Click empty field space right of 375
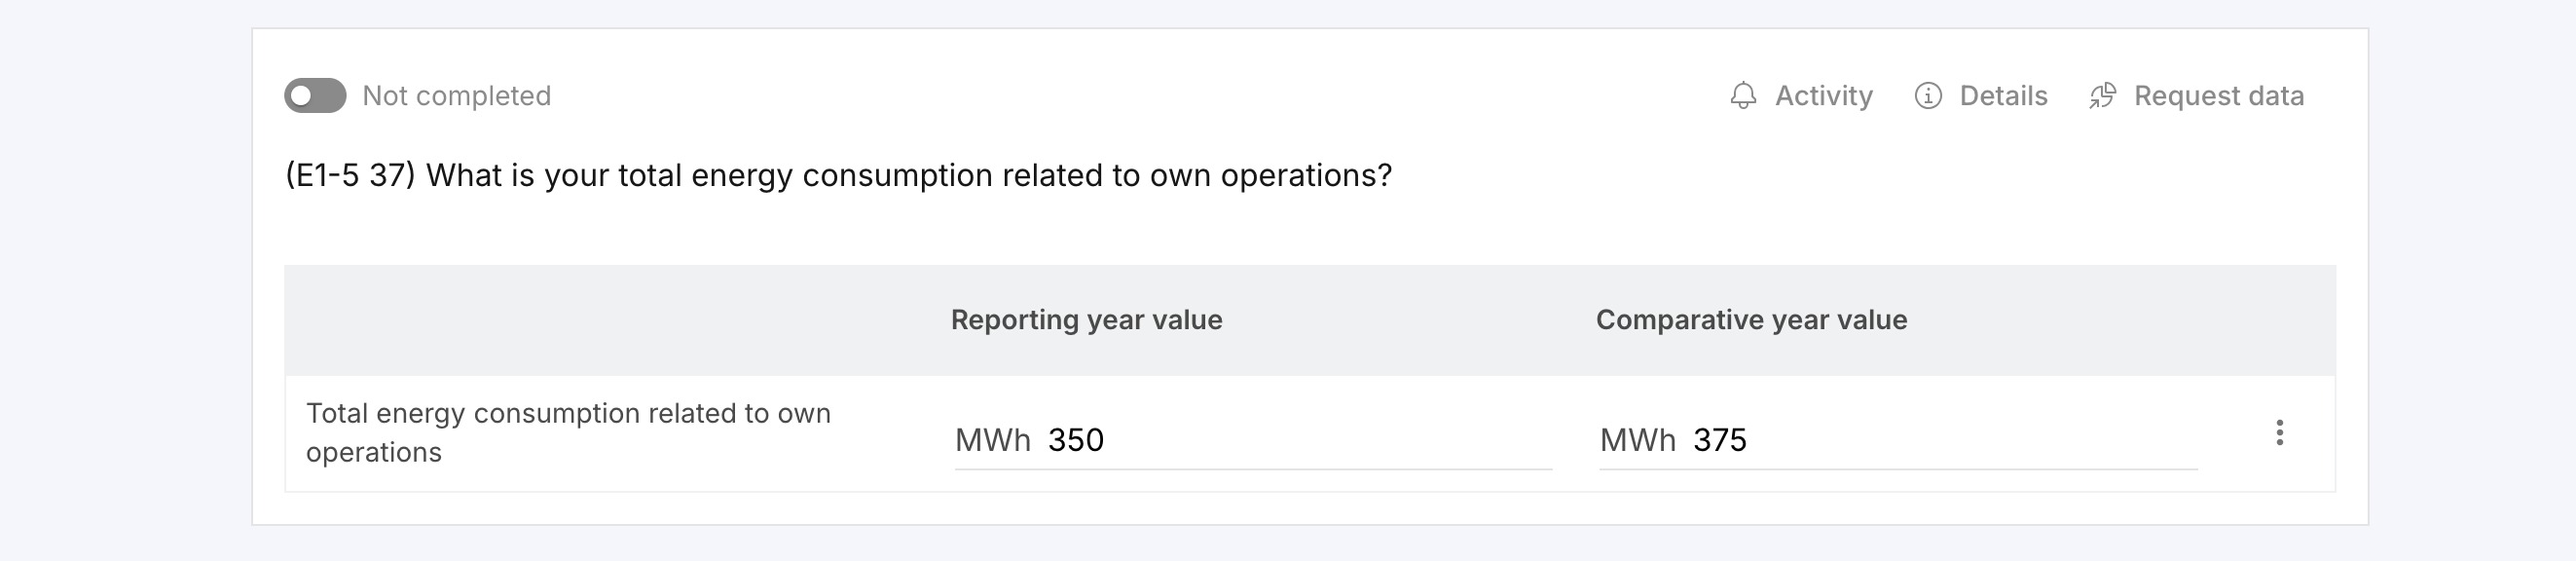The height and width of the screenshot is (561, 2576). coord(1970,440)
